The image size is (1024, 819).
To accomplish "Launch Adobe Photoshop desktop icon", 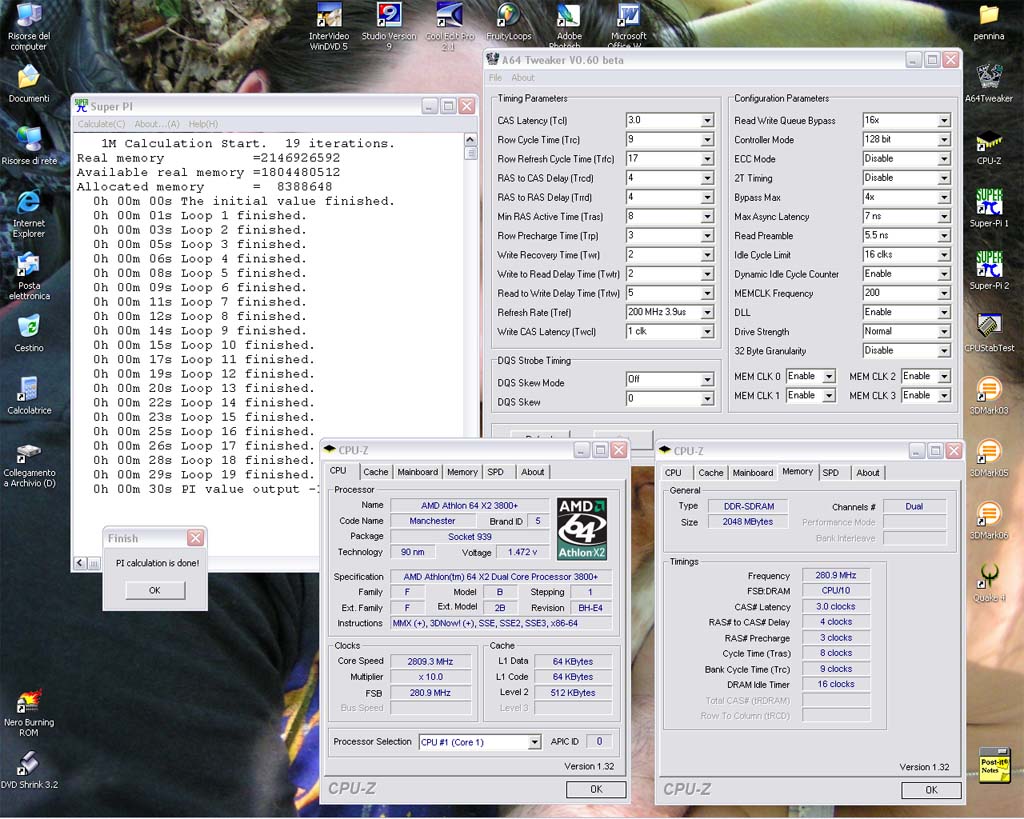I will tap(568, 25).
